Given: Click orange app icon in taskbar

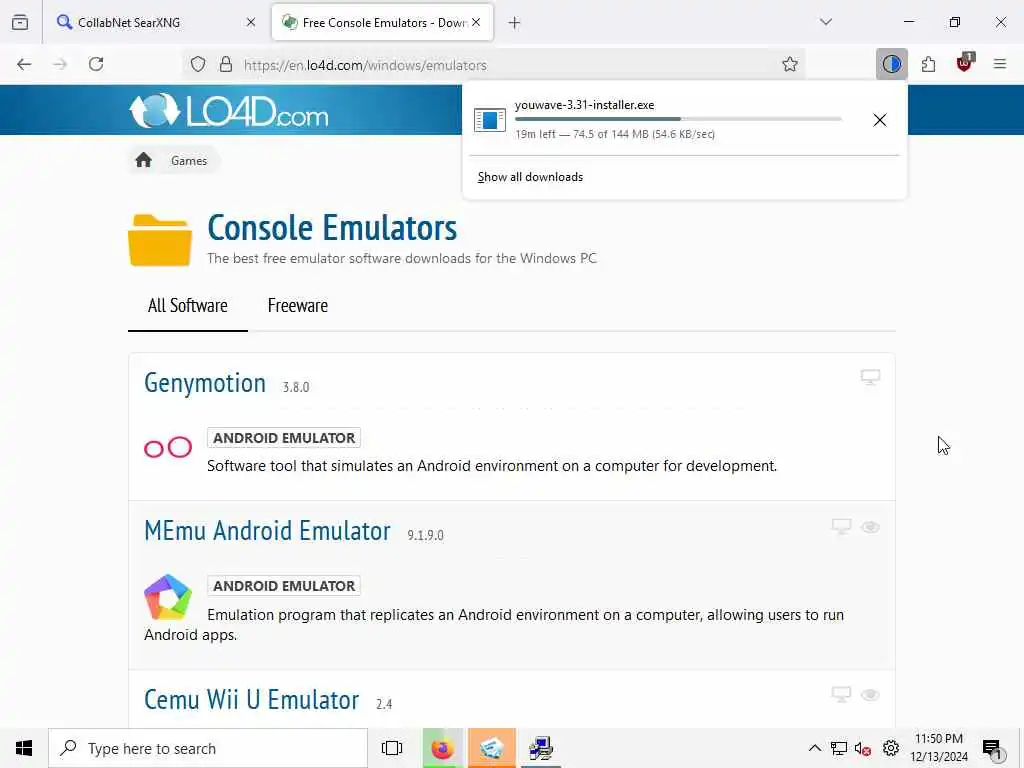Looking at the screenshot, I should point(491,748).
